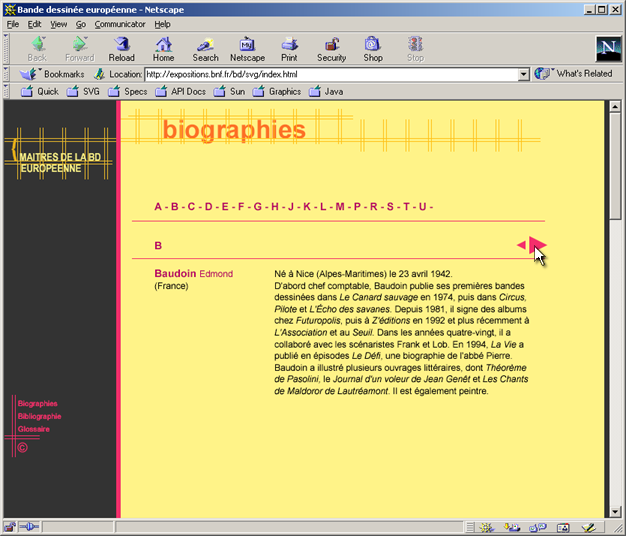Click the Netscape N logo icon
This screenshot has width=626, height=536.
606,48
